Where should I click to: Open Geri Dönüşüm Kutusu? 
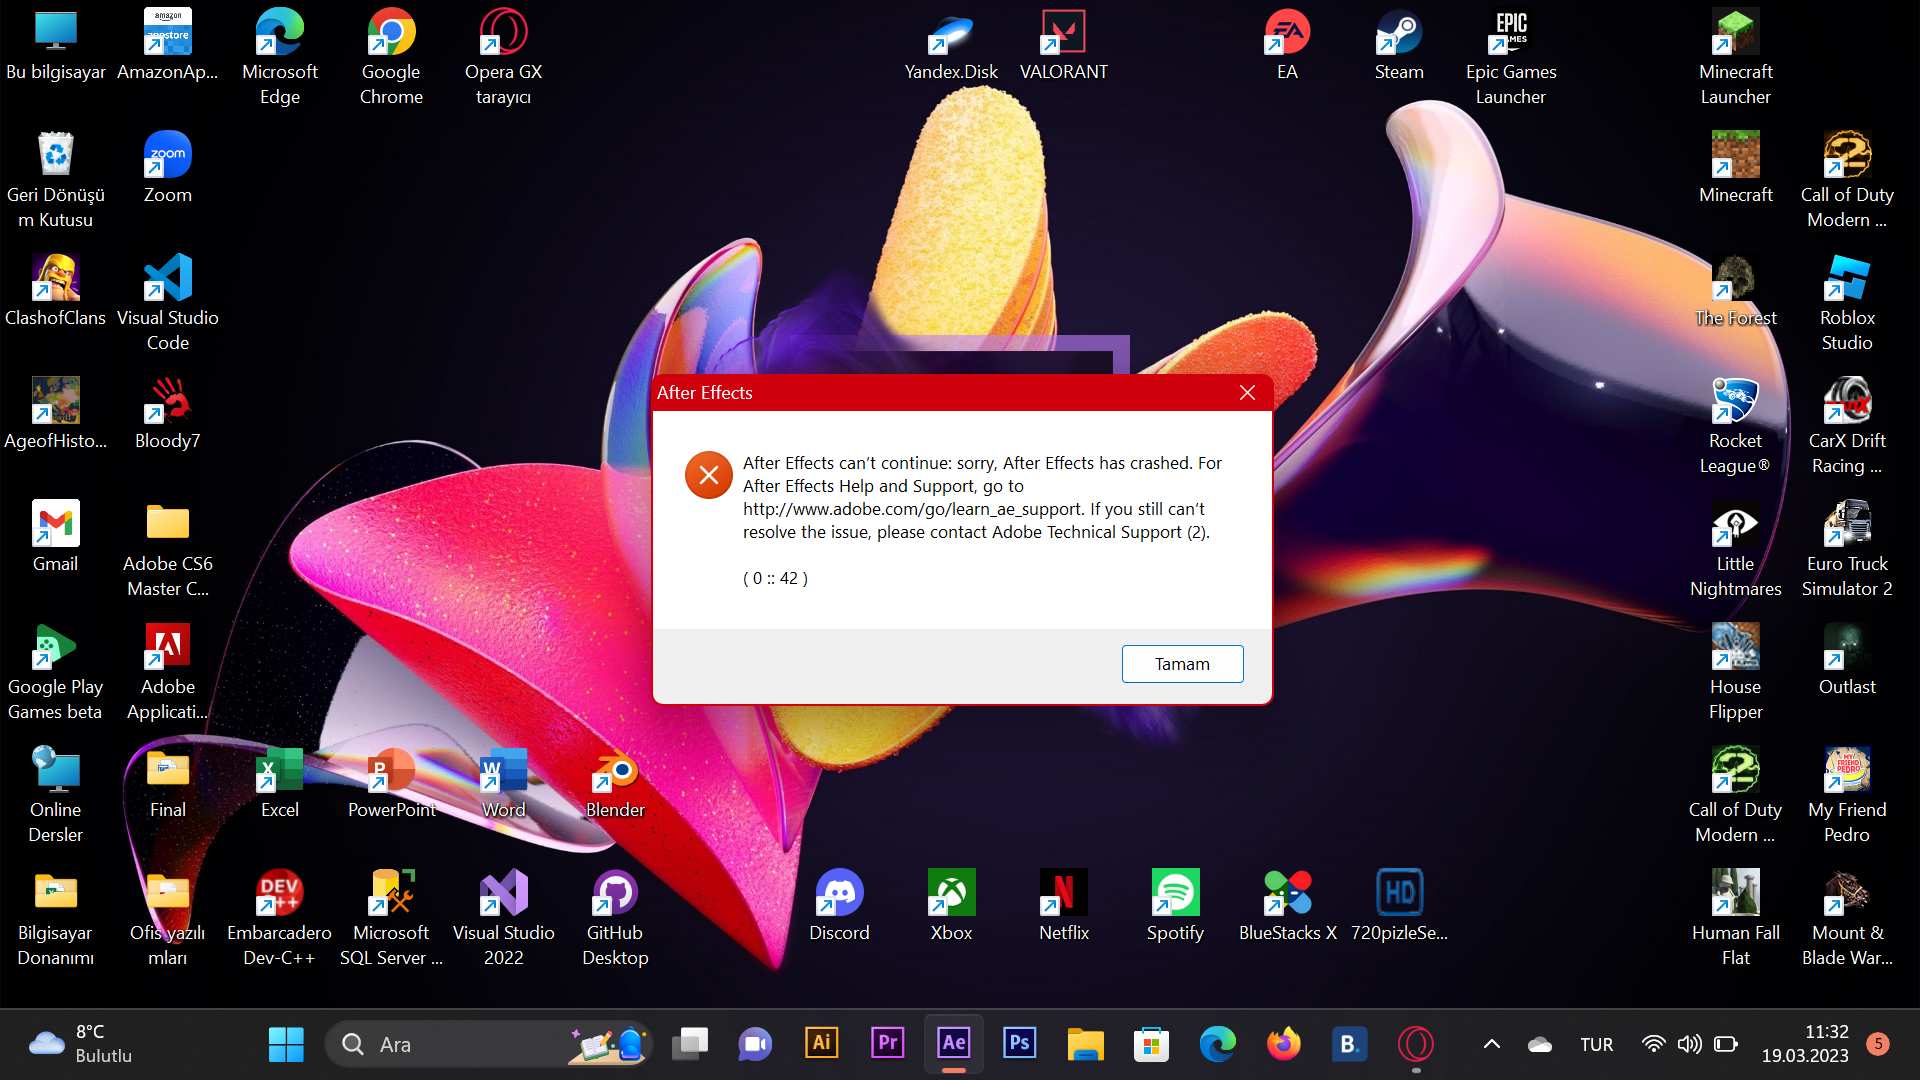point(55,155)
